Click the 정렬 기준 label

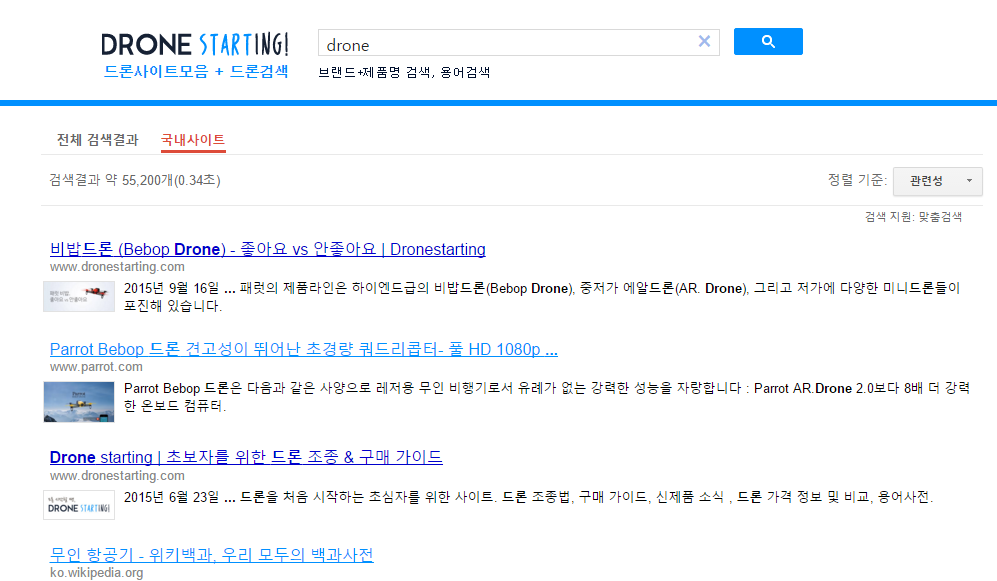(x=857, y=181)
